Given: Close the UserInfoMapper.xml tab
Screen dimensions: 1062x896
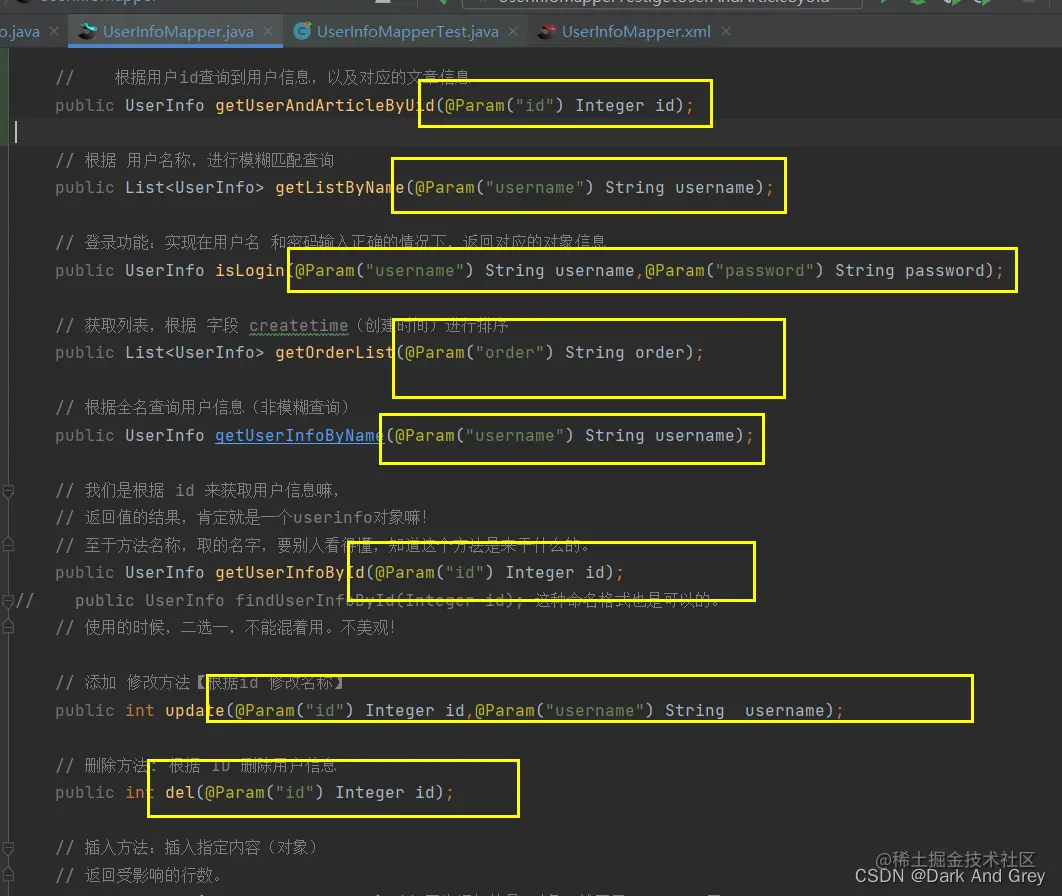Looking at the screenshot, I should 726,31.
